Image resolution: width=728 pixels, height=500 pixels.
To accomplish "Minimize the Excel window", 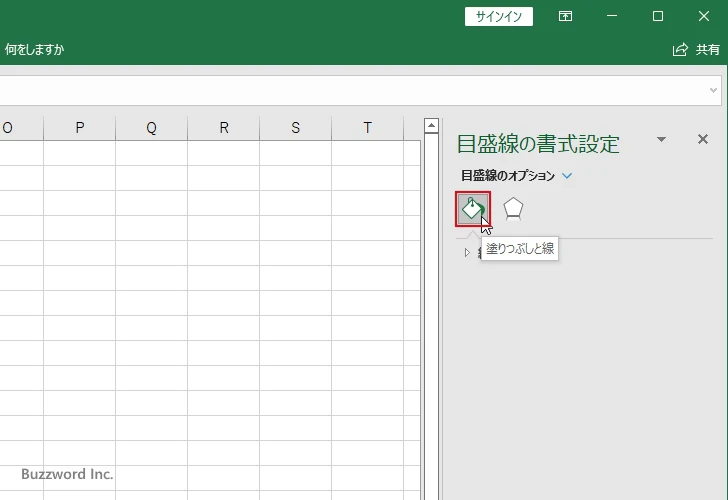I will [x=612, y=17].
